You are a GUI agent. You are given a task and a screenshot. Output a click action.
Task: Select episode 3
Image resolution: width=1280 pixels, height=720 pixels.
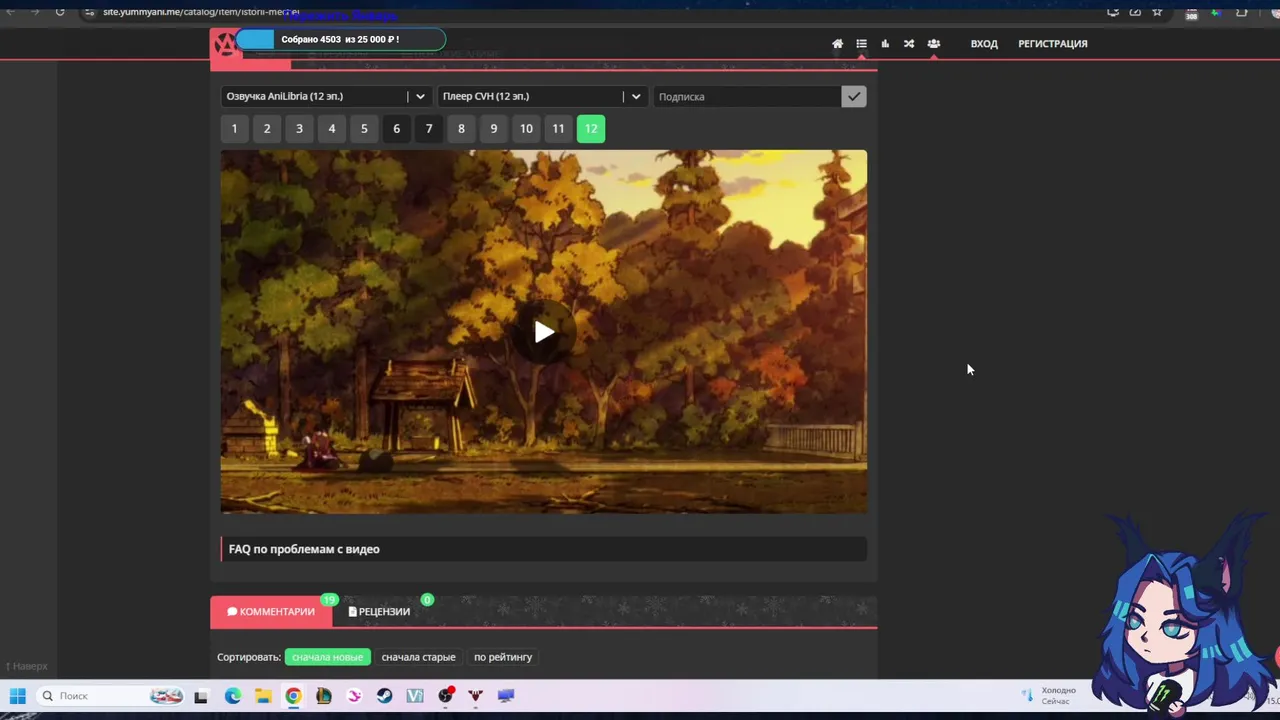point(299,128)
